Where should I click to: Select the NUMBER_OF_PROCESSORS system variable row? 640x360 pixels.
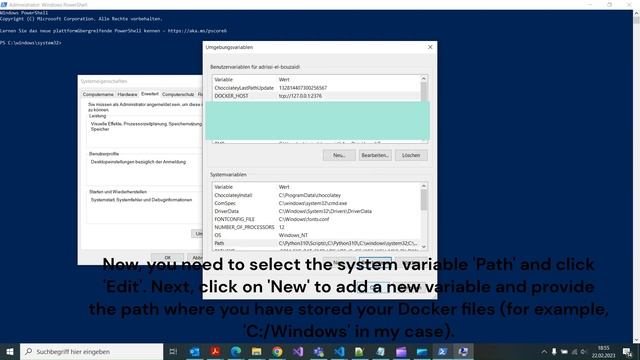[x=316, y=227]
